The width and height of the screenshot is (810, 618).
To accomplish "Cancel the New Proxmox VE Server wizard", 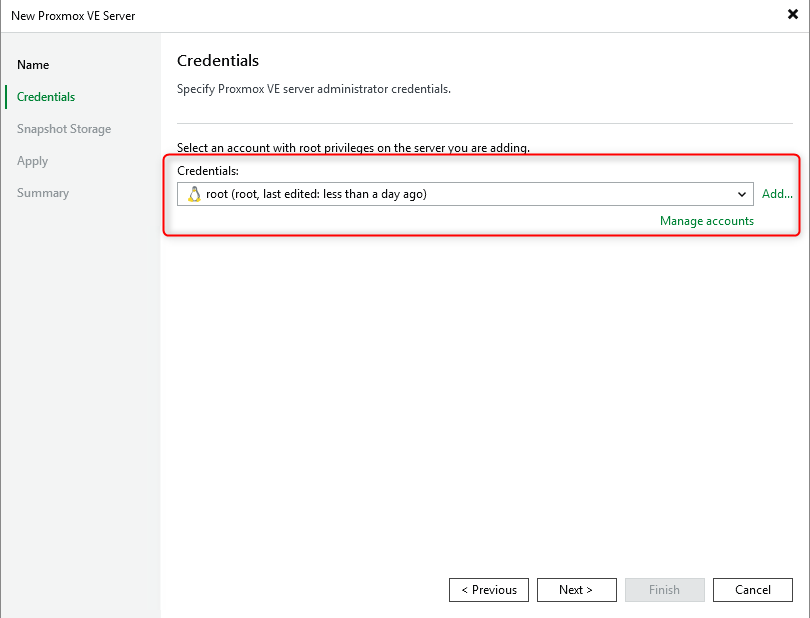I will tap(752, 589).
